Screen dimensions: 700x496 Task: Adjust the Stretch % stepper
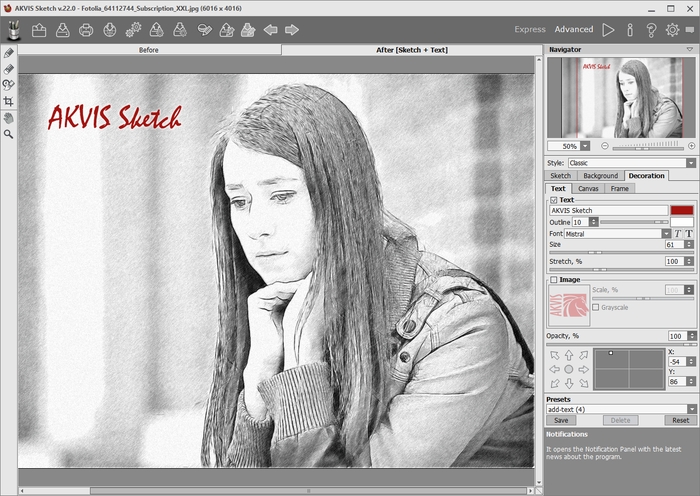[x=689, y=261]
